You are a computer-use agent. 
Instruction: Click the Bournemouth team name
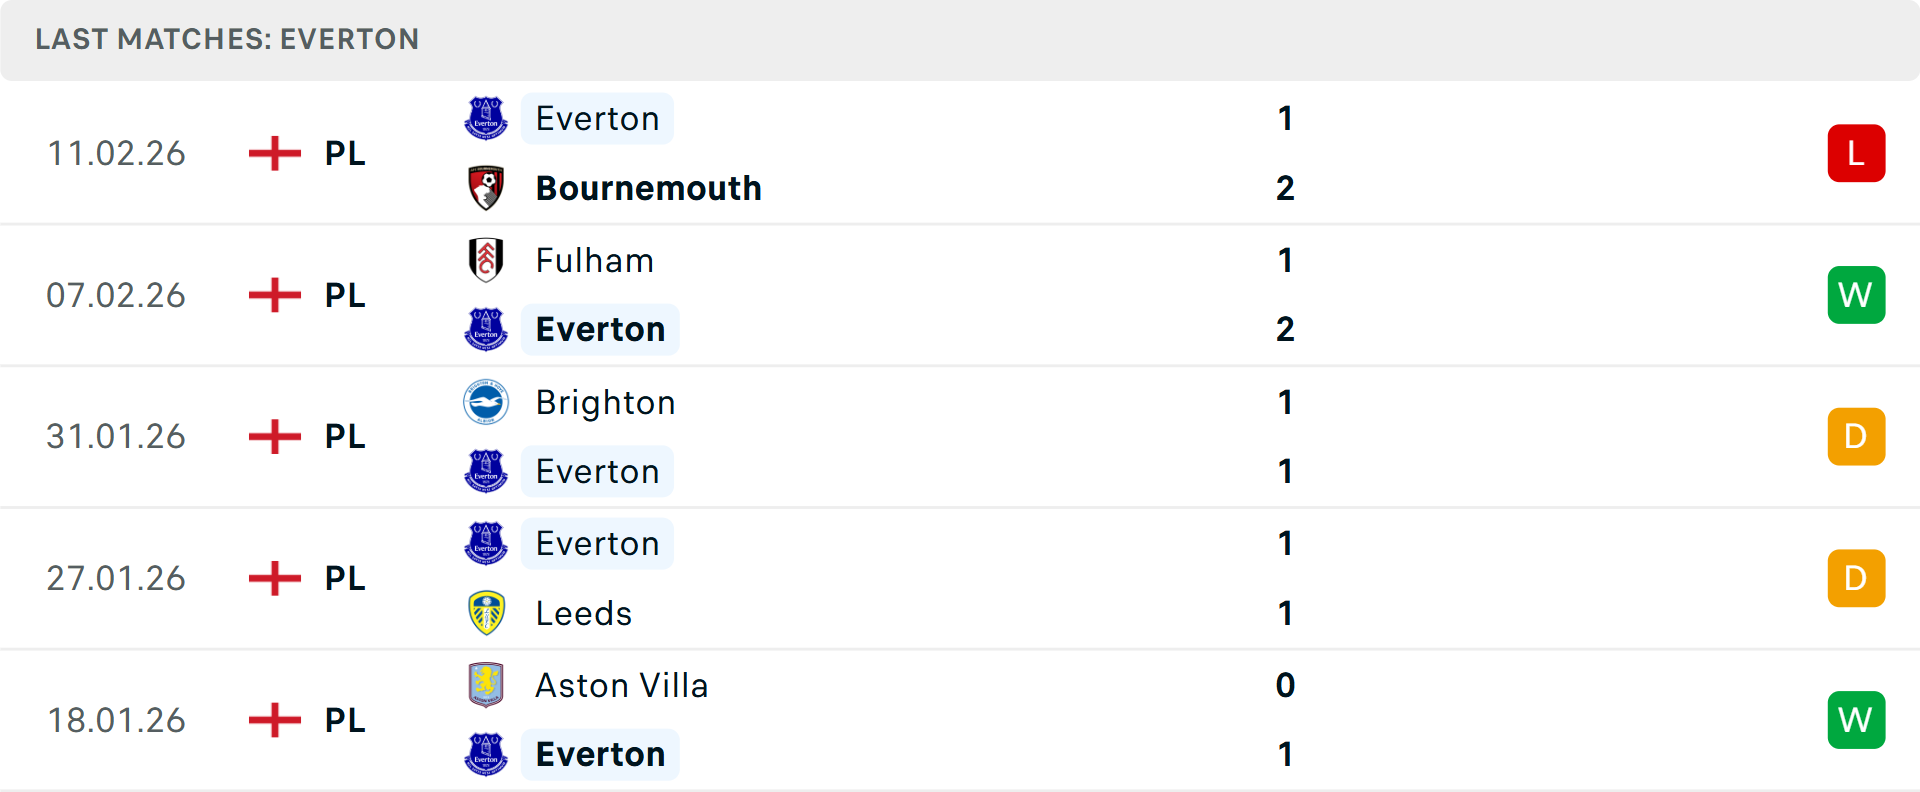point(648,187)
